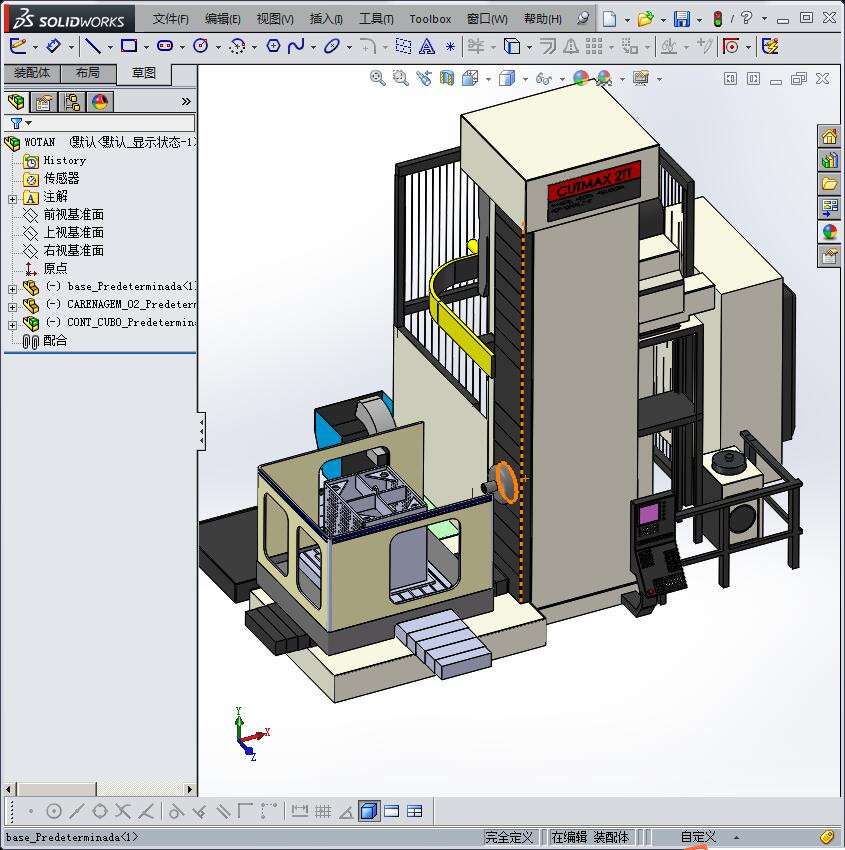Toggle the angle snap icon in bottom toolbar
The image size is (845, 850).
pos(346,812)
